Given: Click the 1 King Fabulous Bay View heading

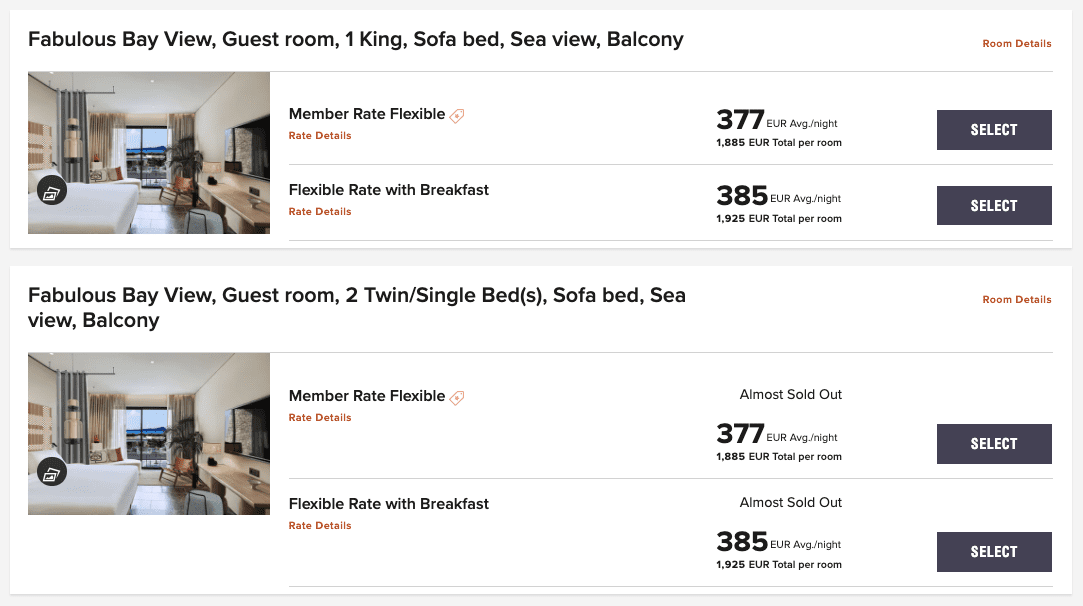Looking at the screenshot, I should click(x=356, y=39).
